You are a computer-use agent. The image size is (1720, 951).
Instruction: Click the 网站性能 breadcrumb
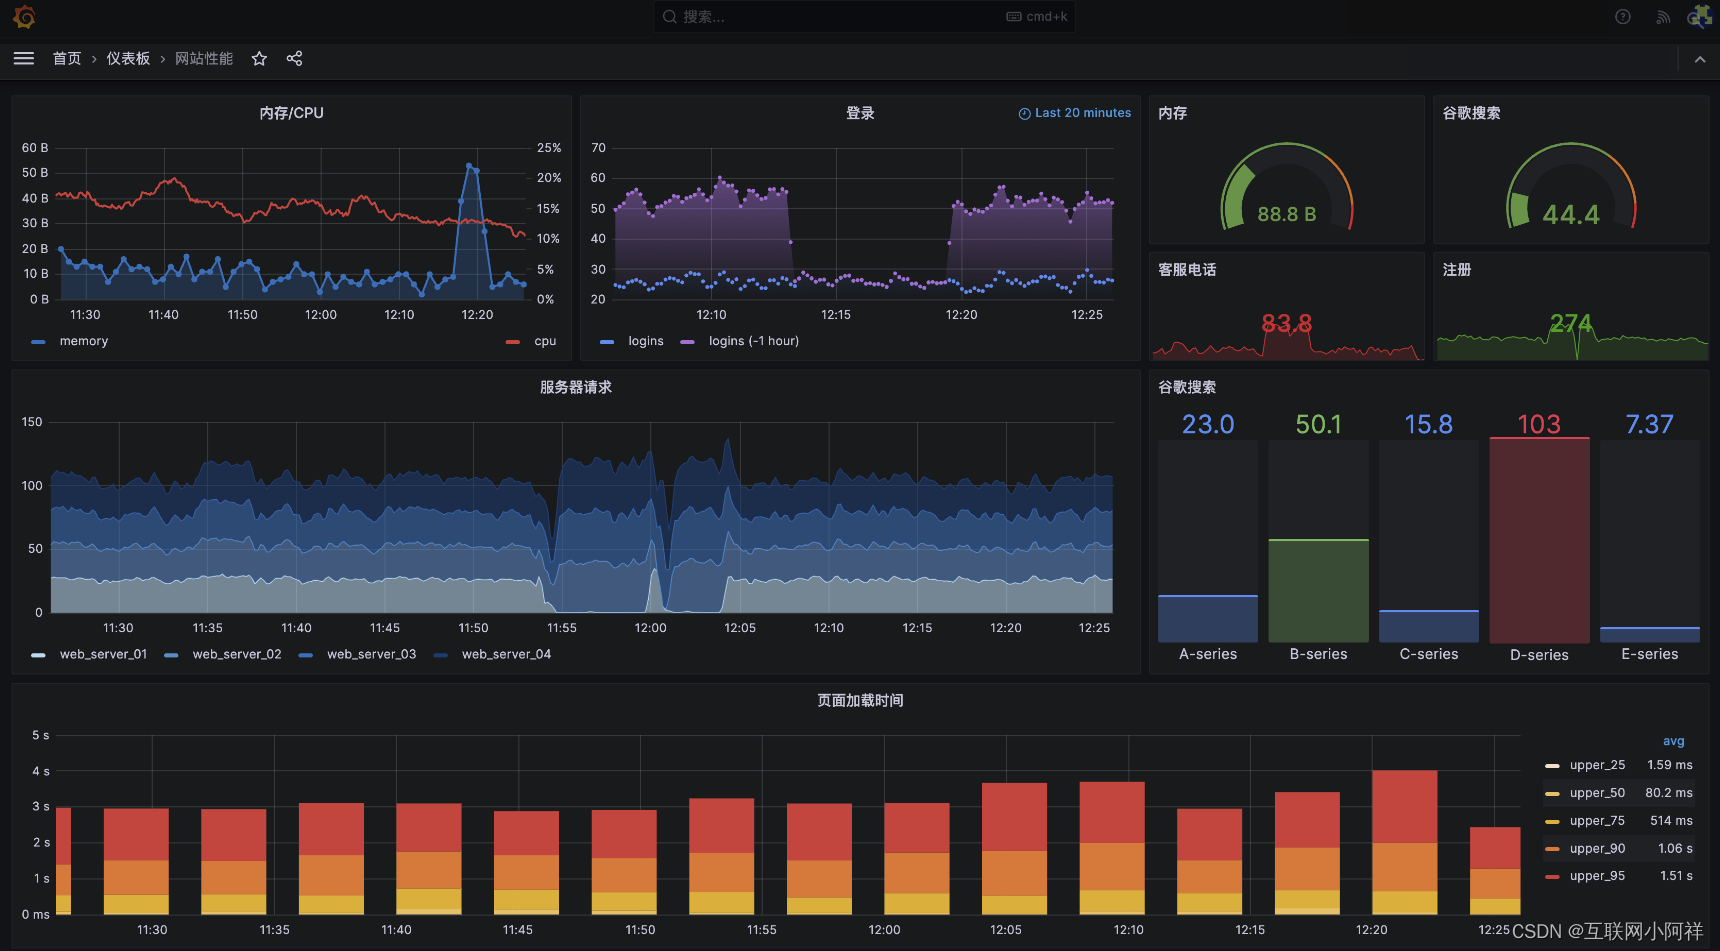204,59
